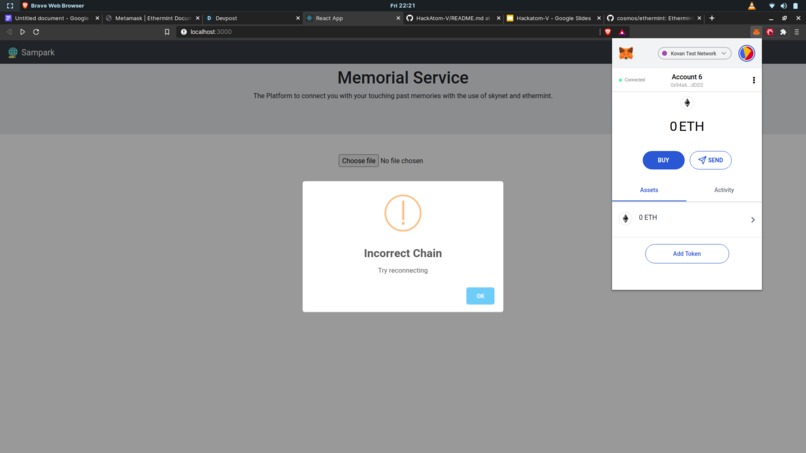
Task: Switch to the Assets tab
Action: (649, 190)
